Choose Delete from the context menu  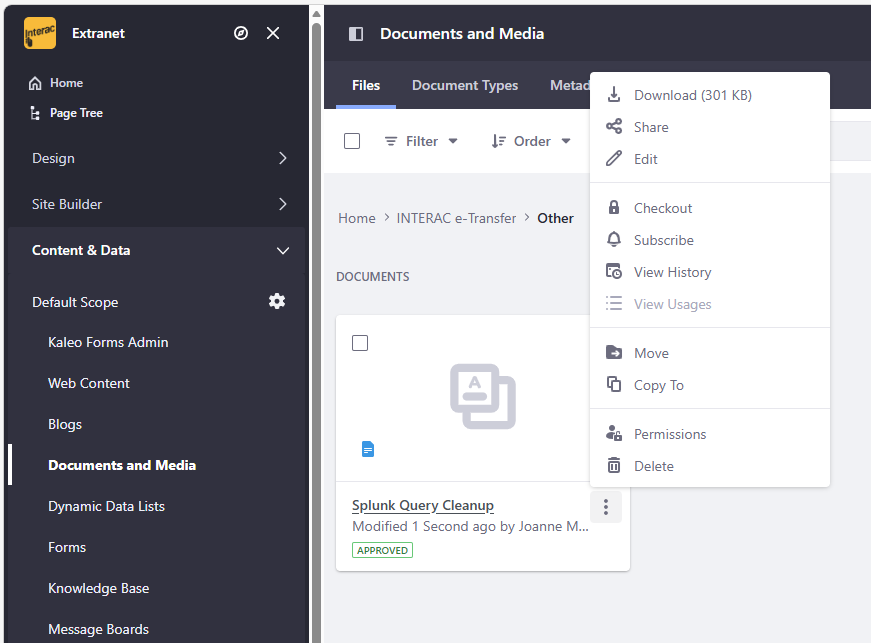pos(710,466)
